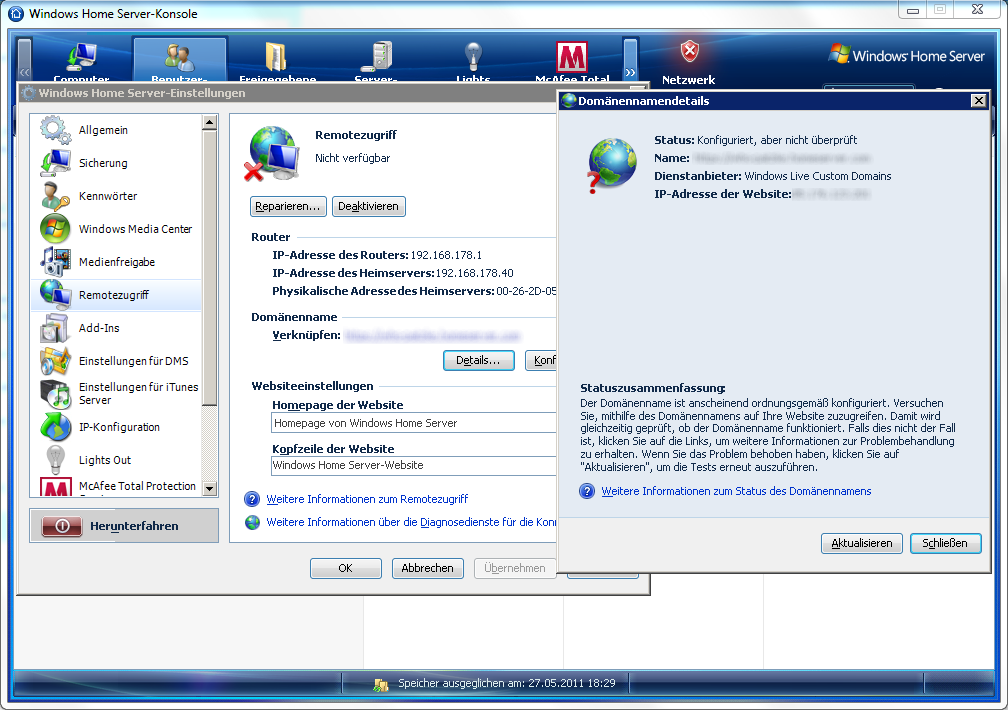
Task: Select Kennwörter settings category label
Action: pyautogui.click(x=108, y=196)
